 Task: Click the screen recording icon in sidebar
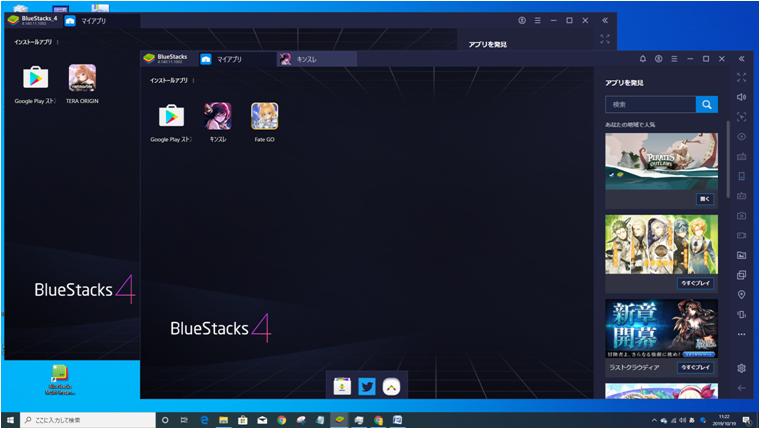[x=742, y=235]
